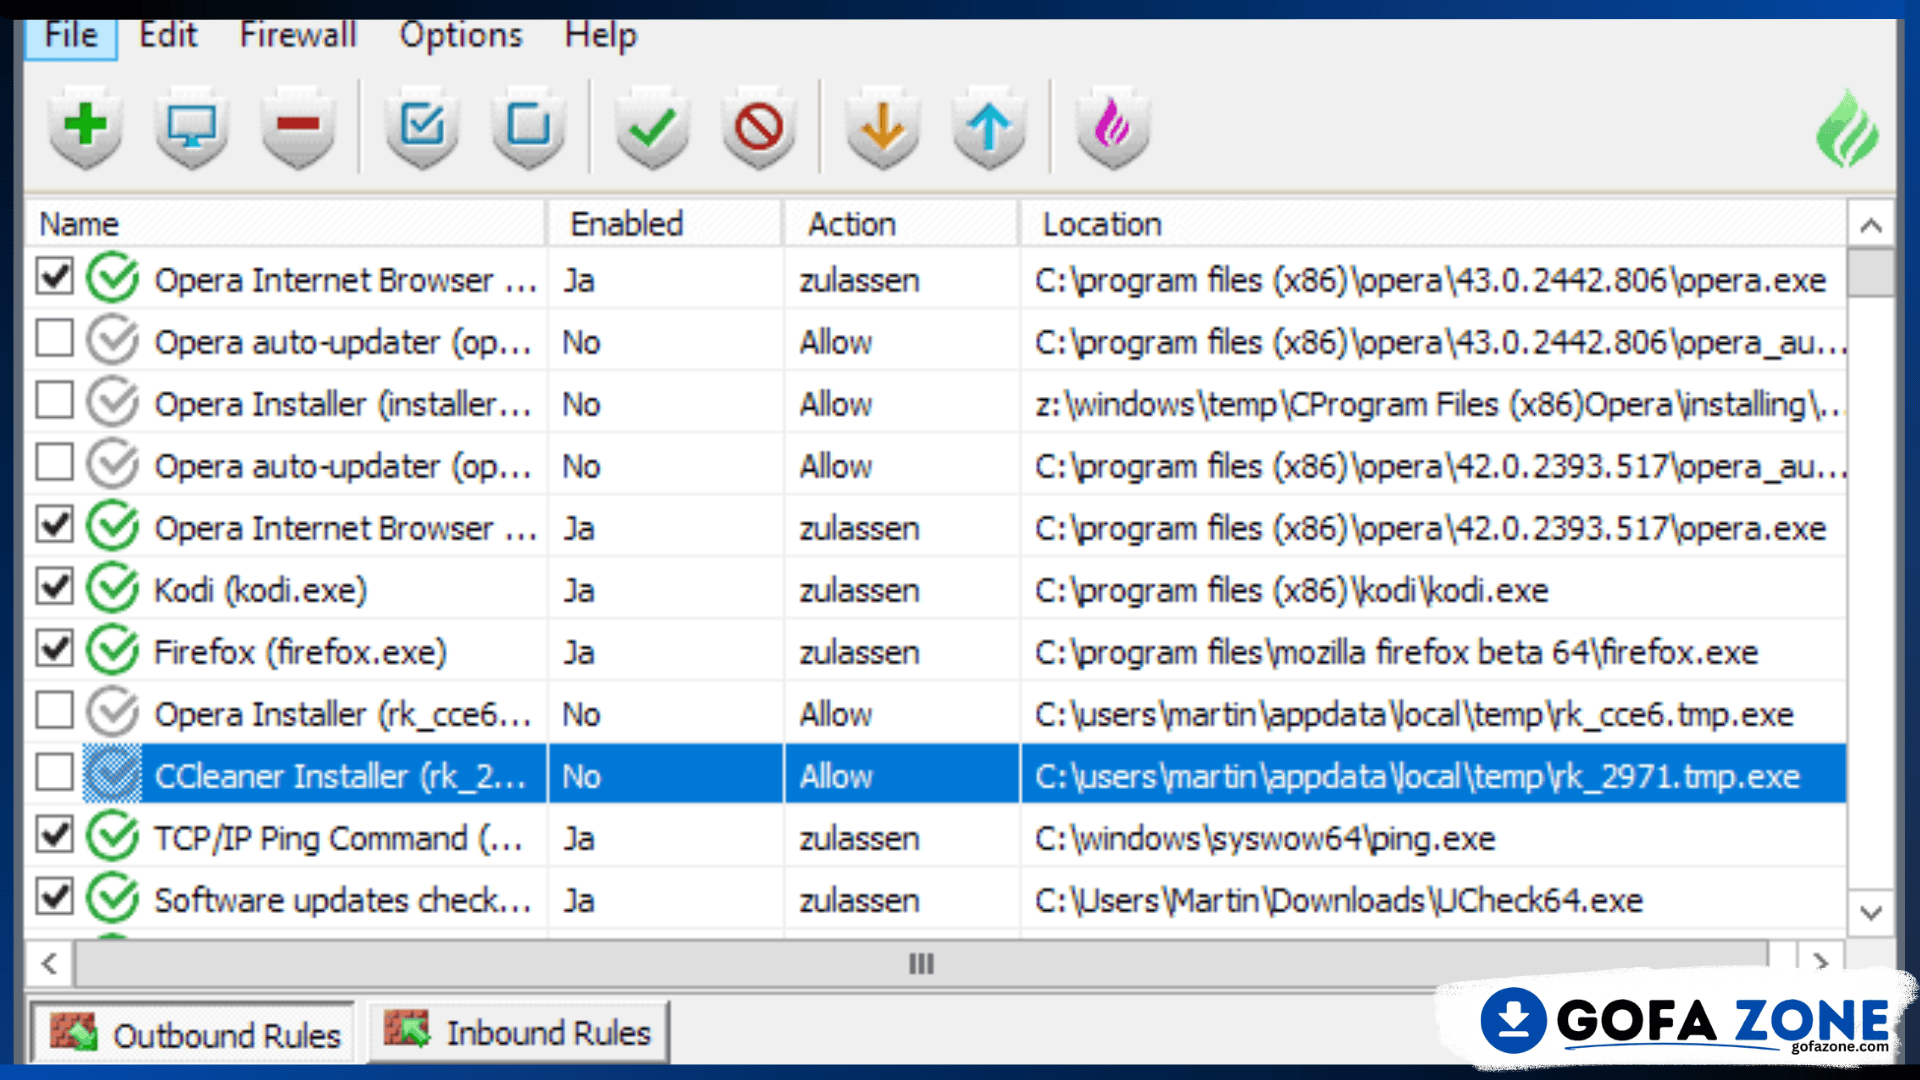This screenshot has height=1080, width=1920.
Task: Click gray status icon of Opera 42 auto-updater
Action: (113, 464)
